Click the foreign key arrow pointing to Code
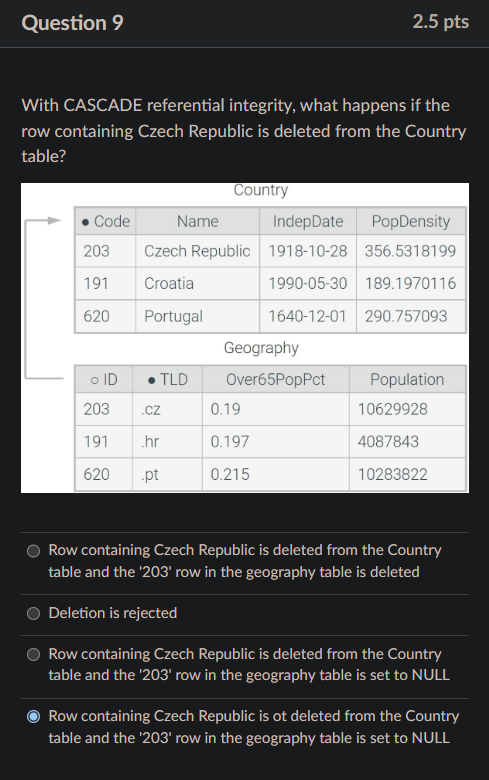 click(x=43, y=221)
